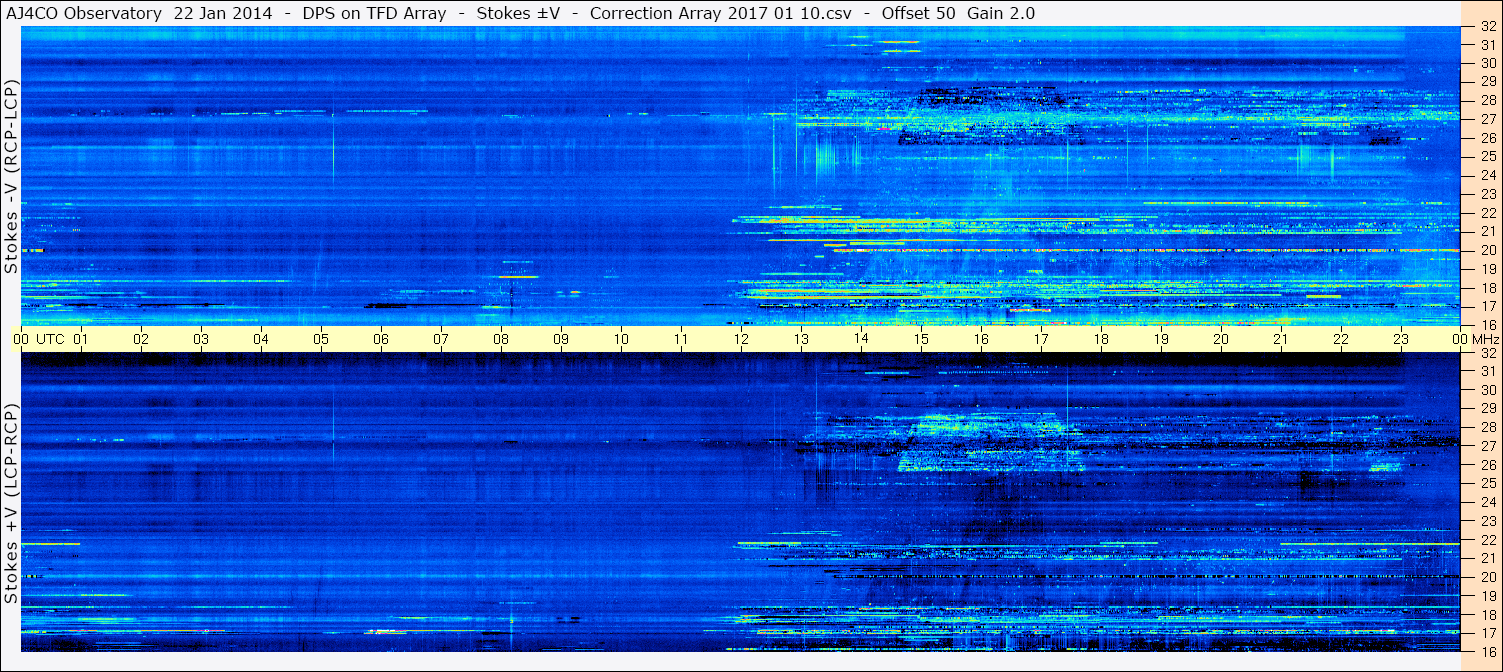Click the 15 hour time marker
Image resolution: width=1503 pixels, height=672 pixels.
click(921, 339)
